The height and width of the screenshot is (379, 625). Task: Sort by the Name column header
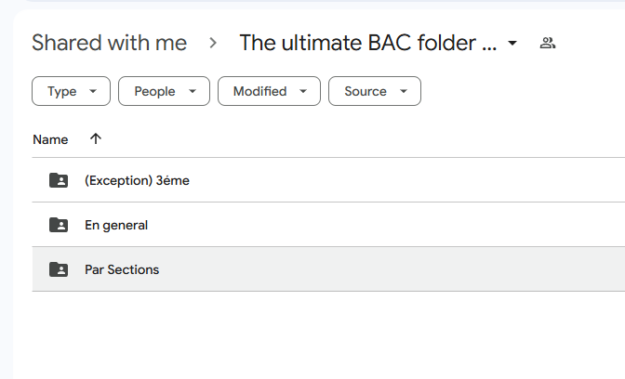(x=50, y=139)
